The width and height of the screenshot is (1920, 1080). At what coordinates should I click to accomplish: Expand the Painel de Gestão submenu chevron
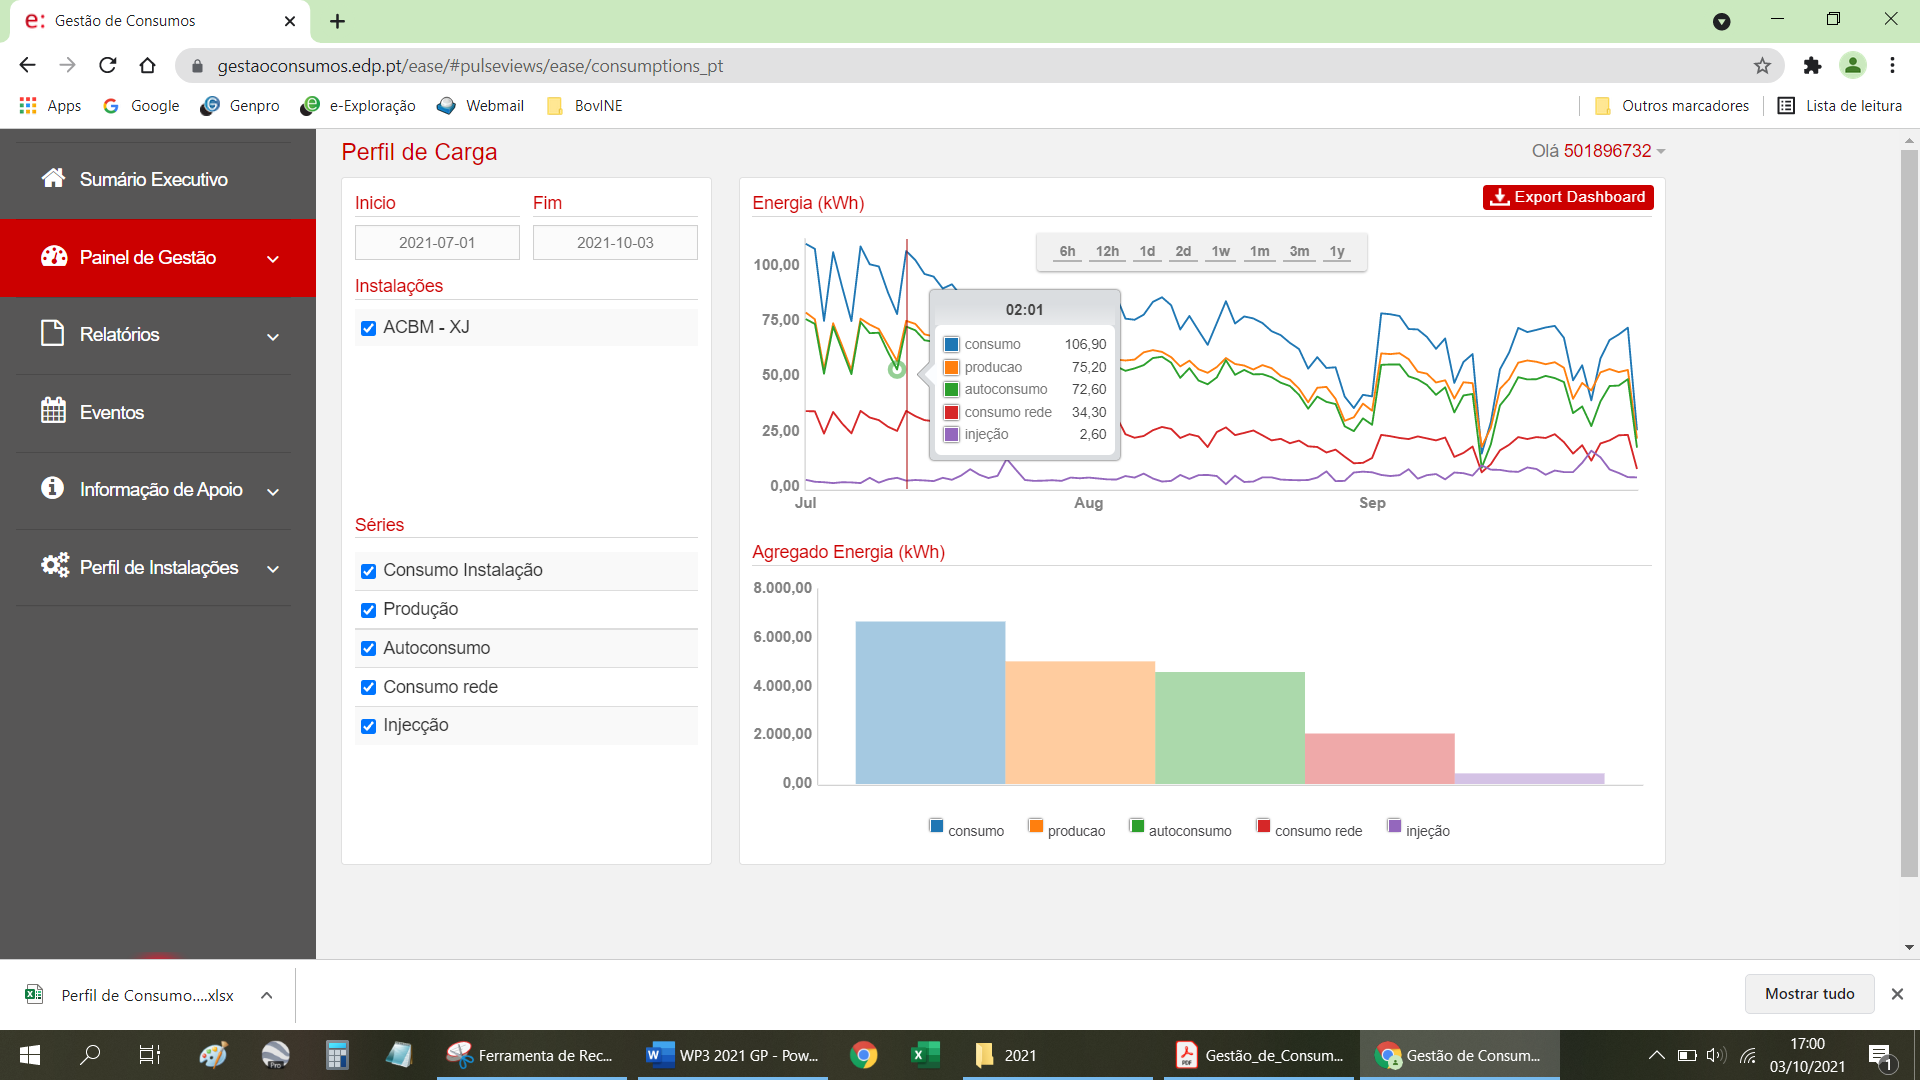273,259
